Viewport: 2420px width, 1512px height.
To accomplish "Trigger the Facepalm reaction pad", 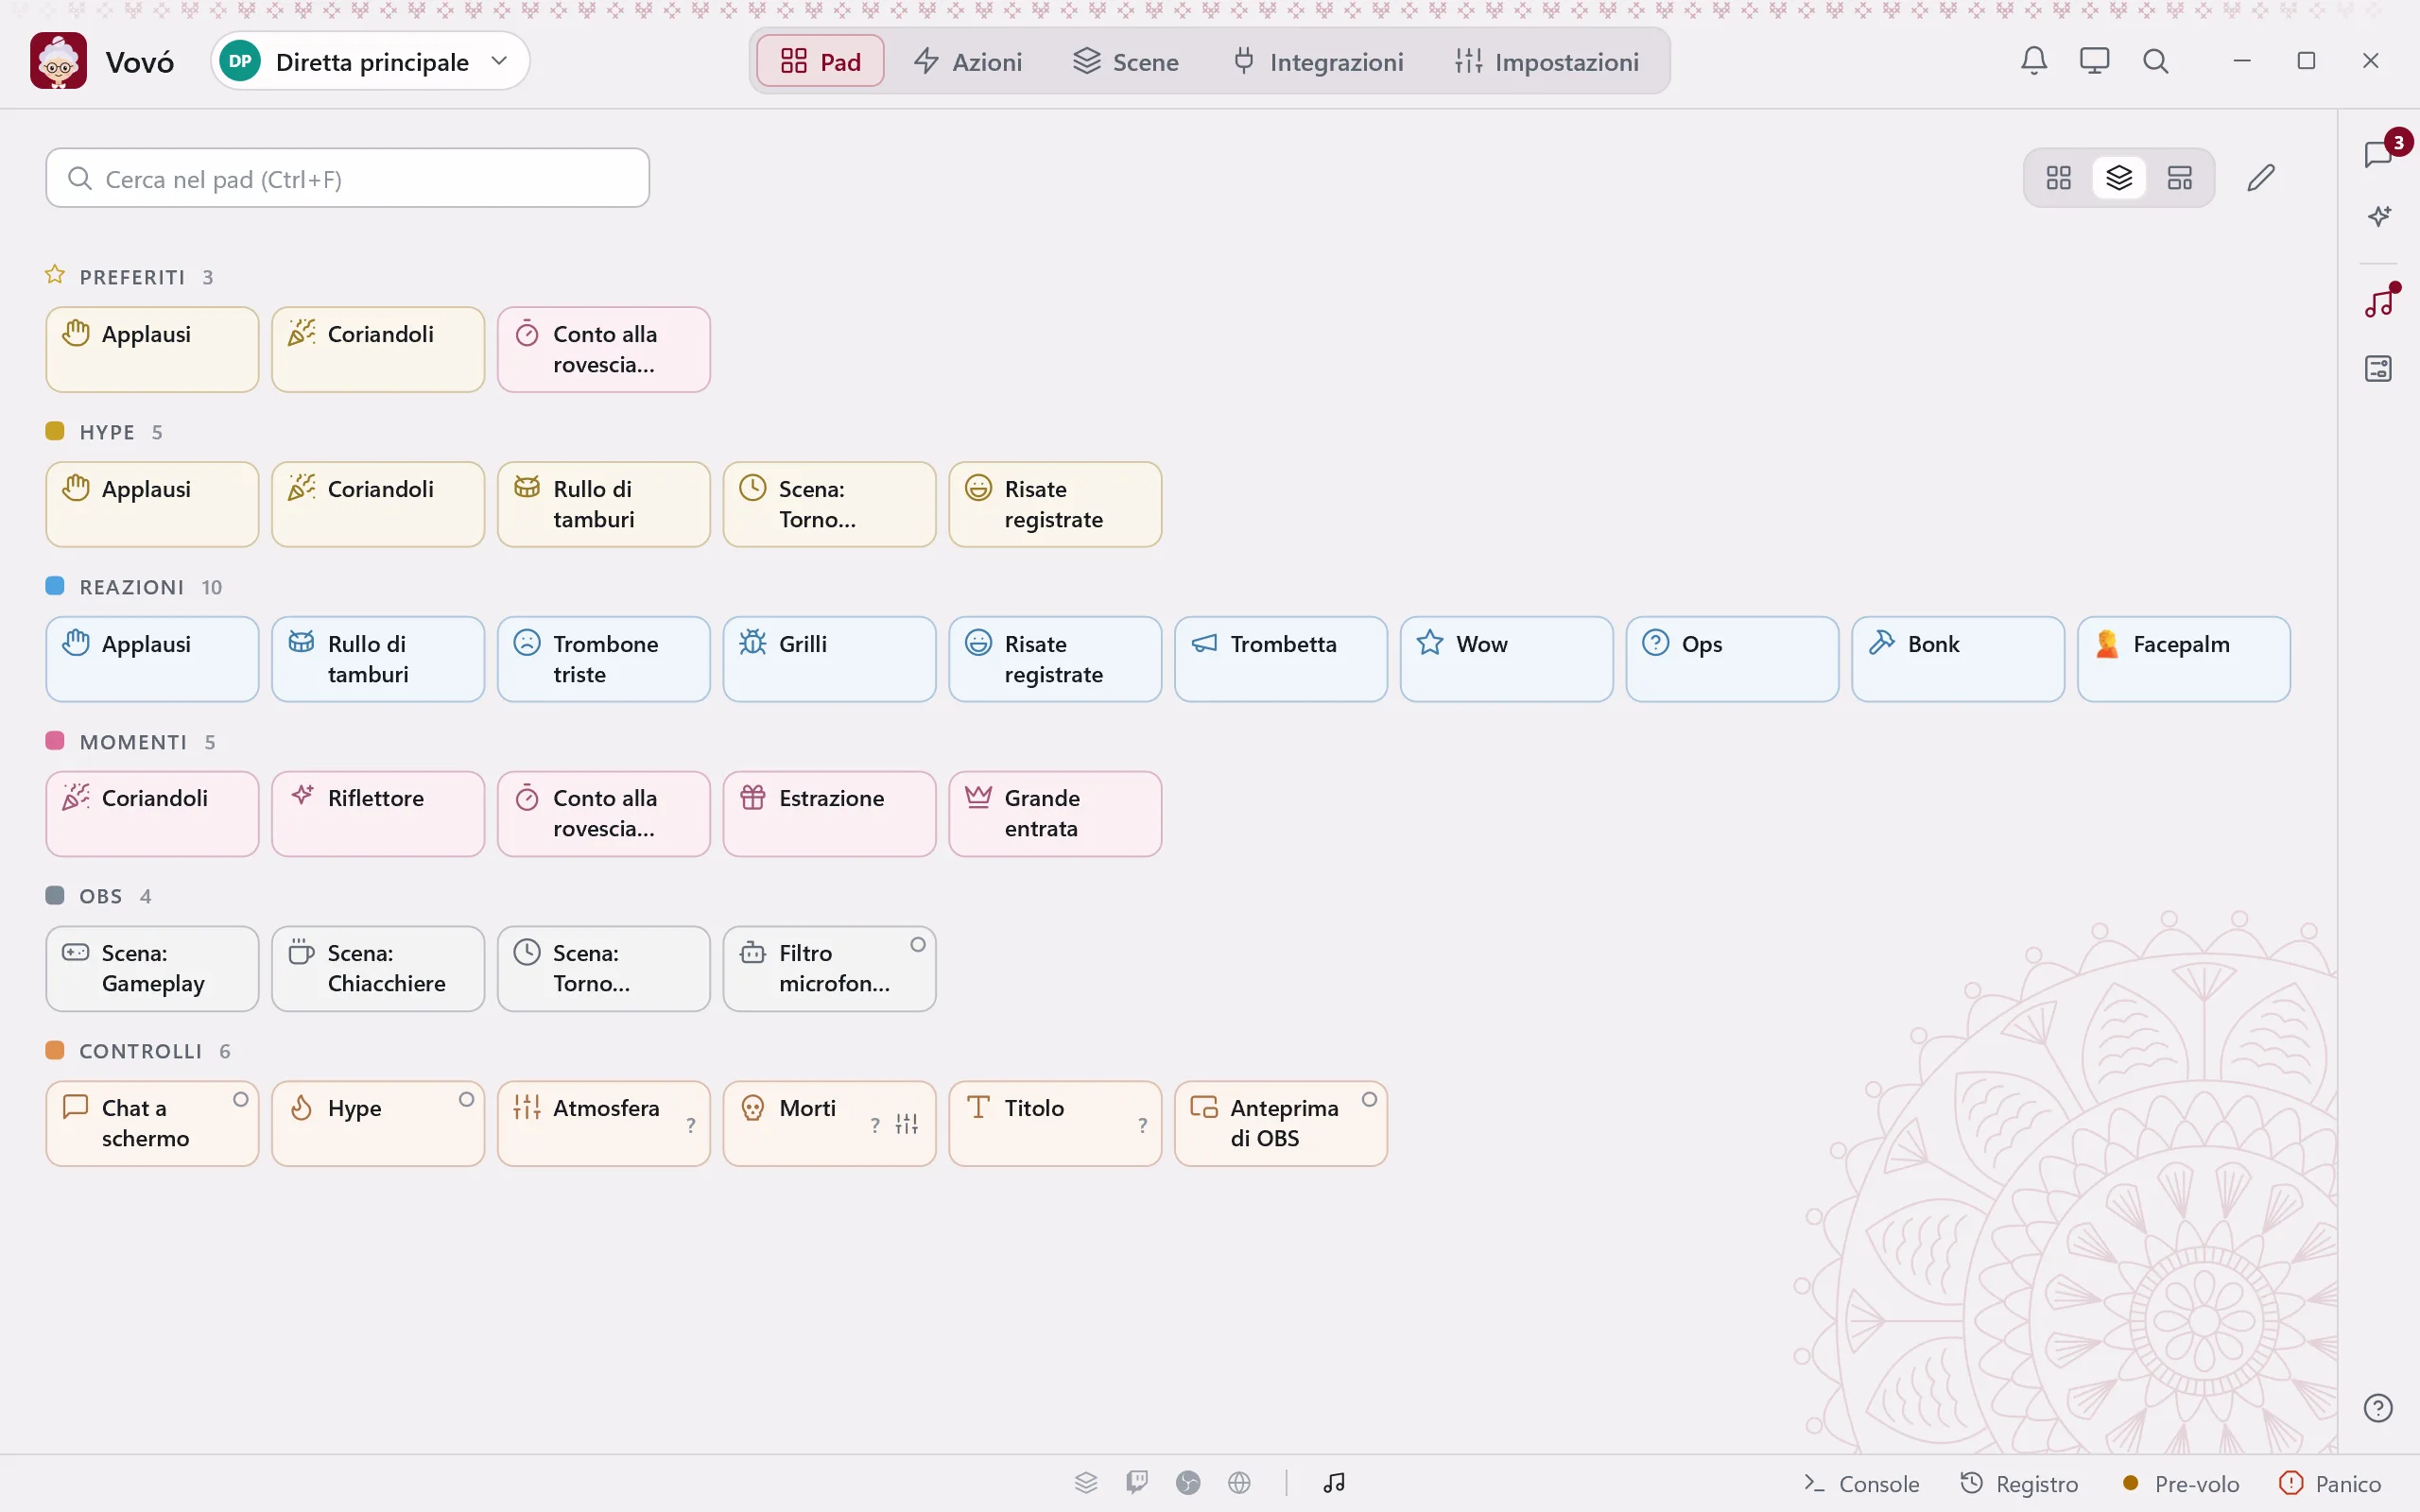I will (x=2184, y=659).
